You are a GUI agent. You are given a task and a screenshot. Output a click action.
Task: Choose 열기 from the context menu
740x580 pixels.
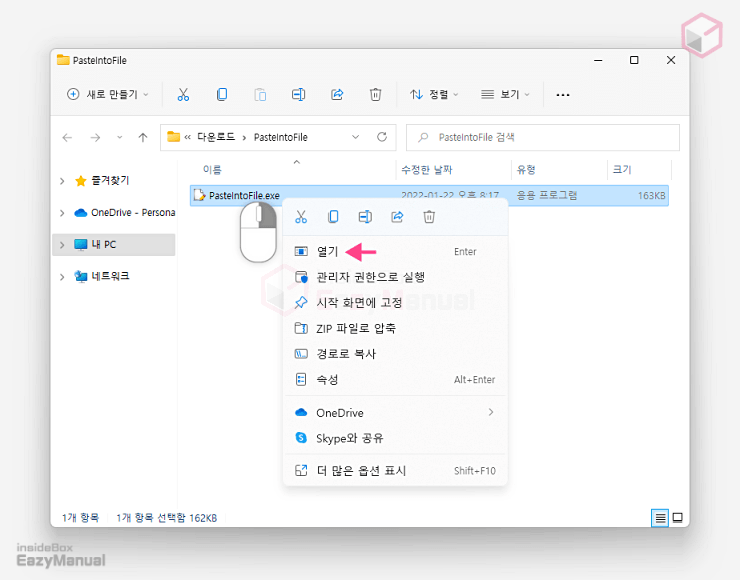tap(395, 252)
